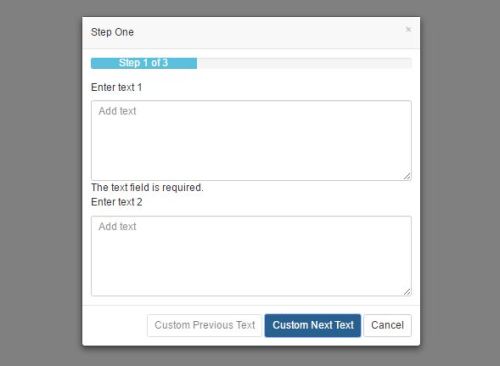Click the Custom Next Text button
Viewport: 500px width, 366px height.
click(x=313, y=325)
